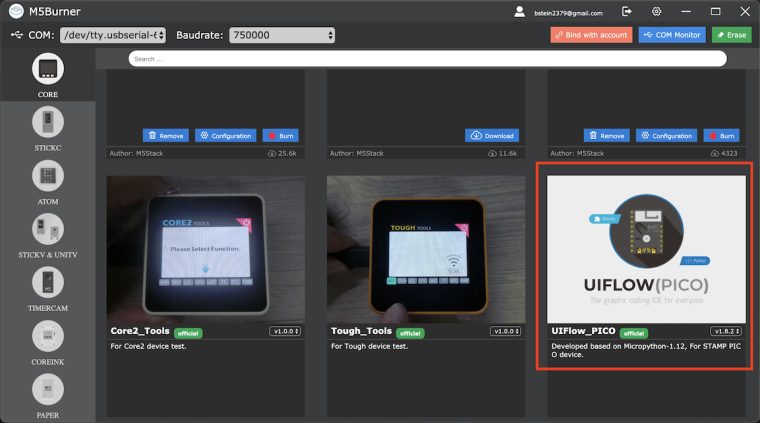Minimize the M5Burner window

[686, 11]
